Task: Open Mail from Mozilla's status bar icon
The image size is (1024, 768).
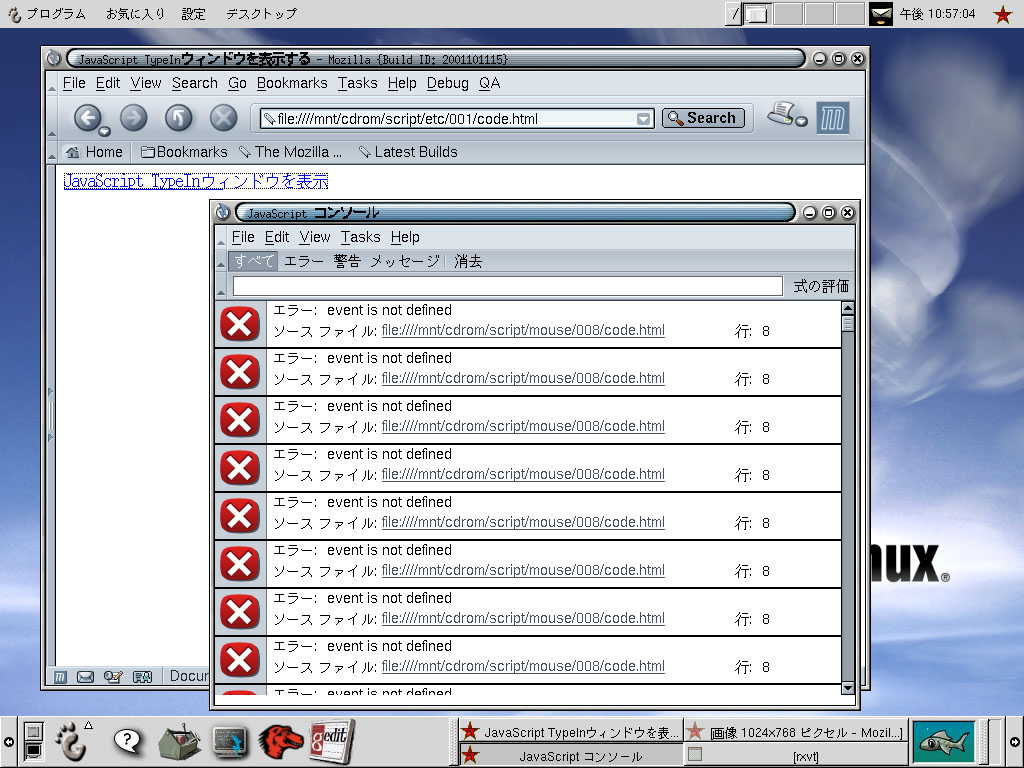Action: (x=86, y=677)
